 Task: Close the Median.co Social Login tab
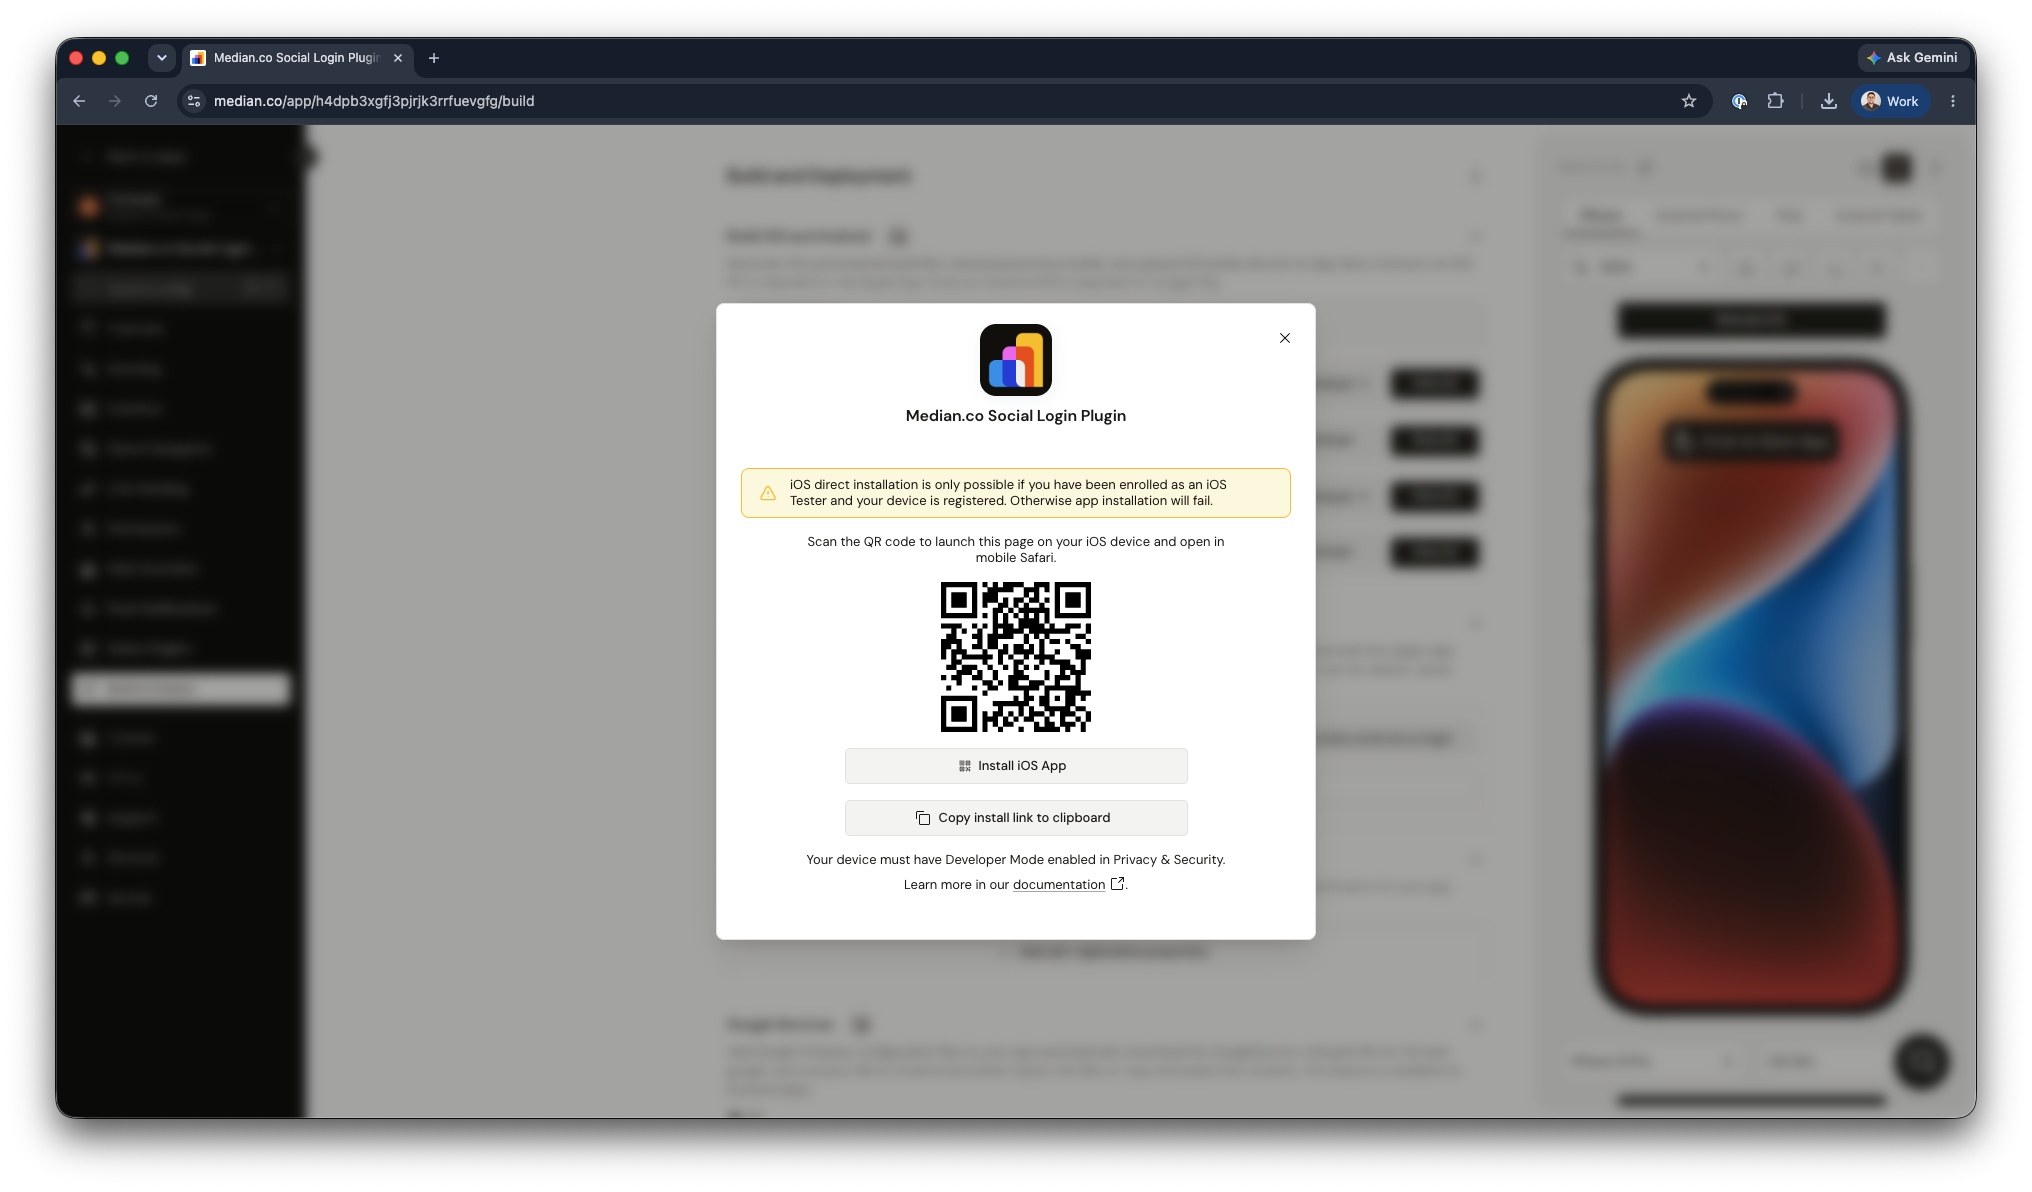(398, 58)
